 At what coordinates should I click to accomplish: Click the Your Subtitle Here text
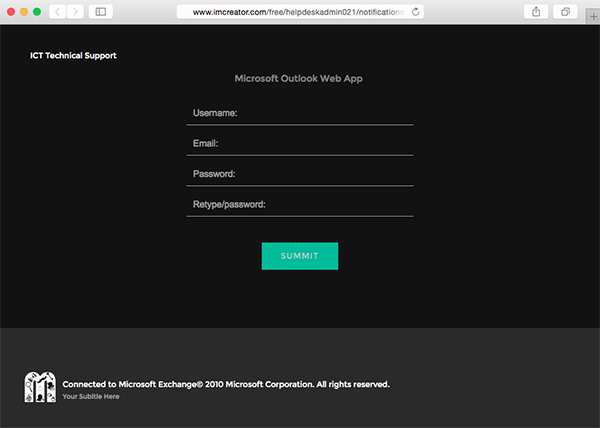coord(91,397)
